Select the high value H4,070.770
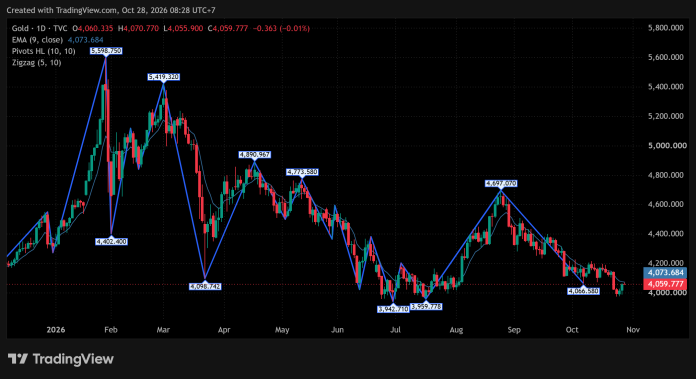The height and width of the screenshot is (379, 696). (x=138, y=28)
